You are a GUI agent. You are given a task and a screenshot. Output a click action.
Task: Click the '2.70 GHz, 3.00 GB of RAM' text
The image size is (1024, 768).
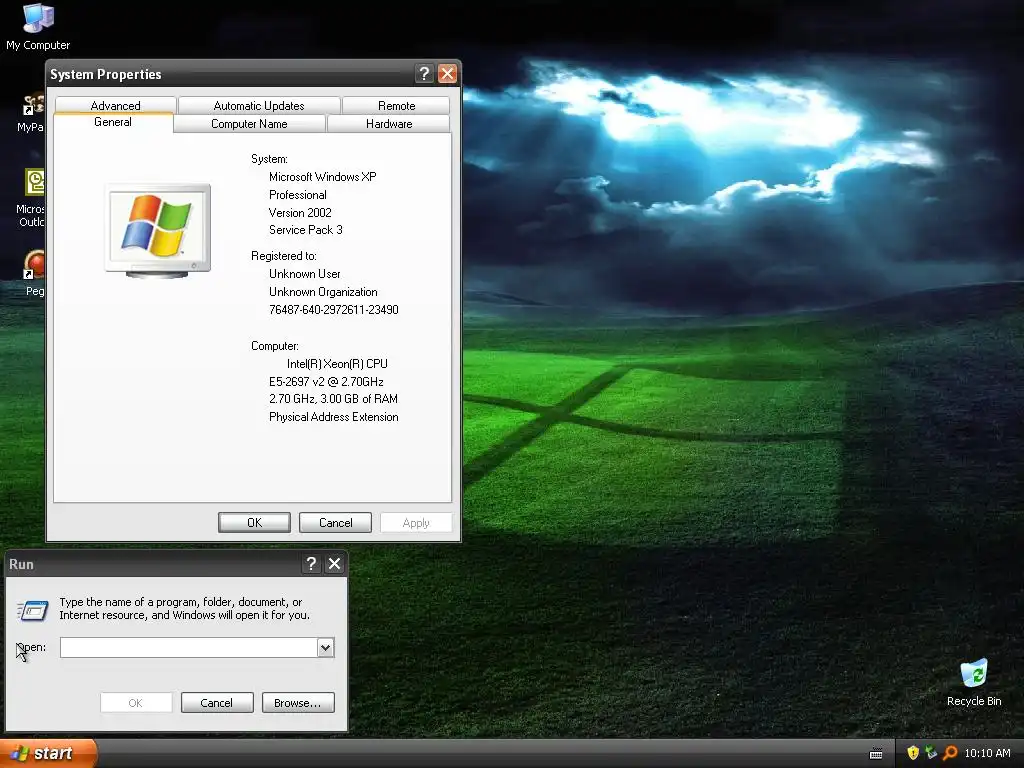click(x=333, y=399)
